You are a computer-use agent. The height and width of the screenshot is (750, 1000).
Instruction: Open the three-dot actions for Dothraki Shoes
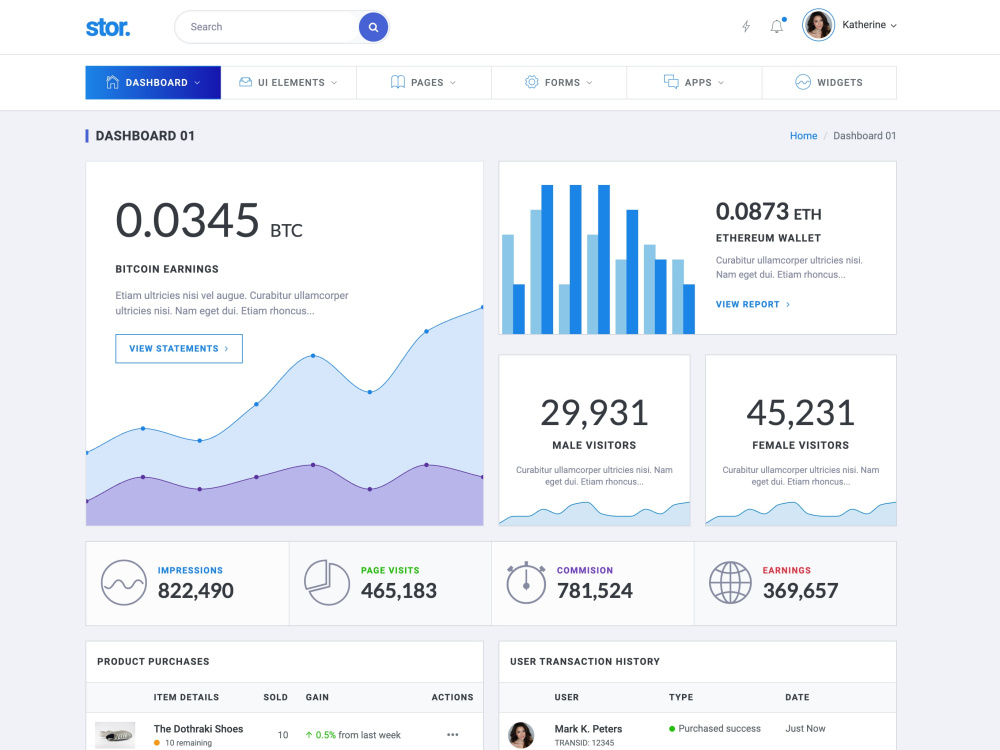453,735
